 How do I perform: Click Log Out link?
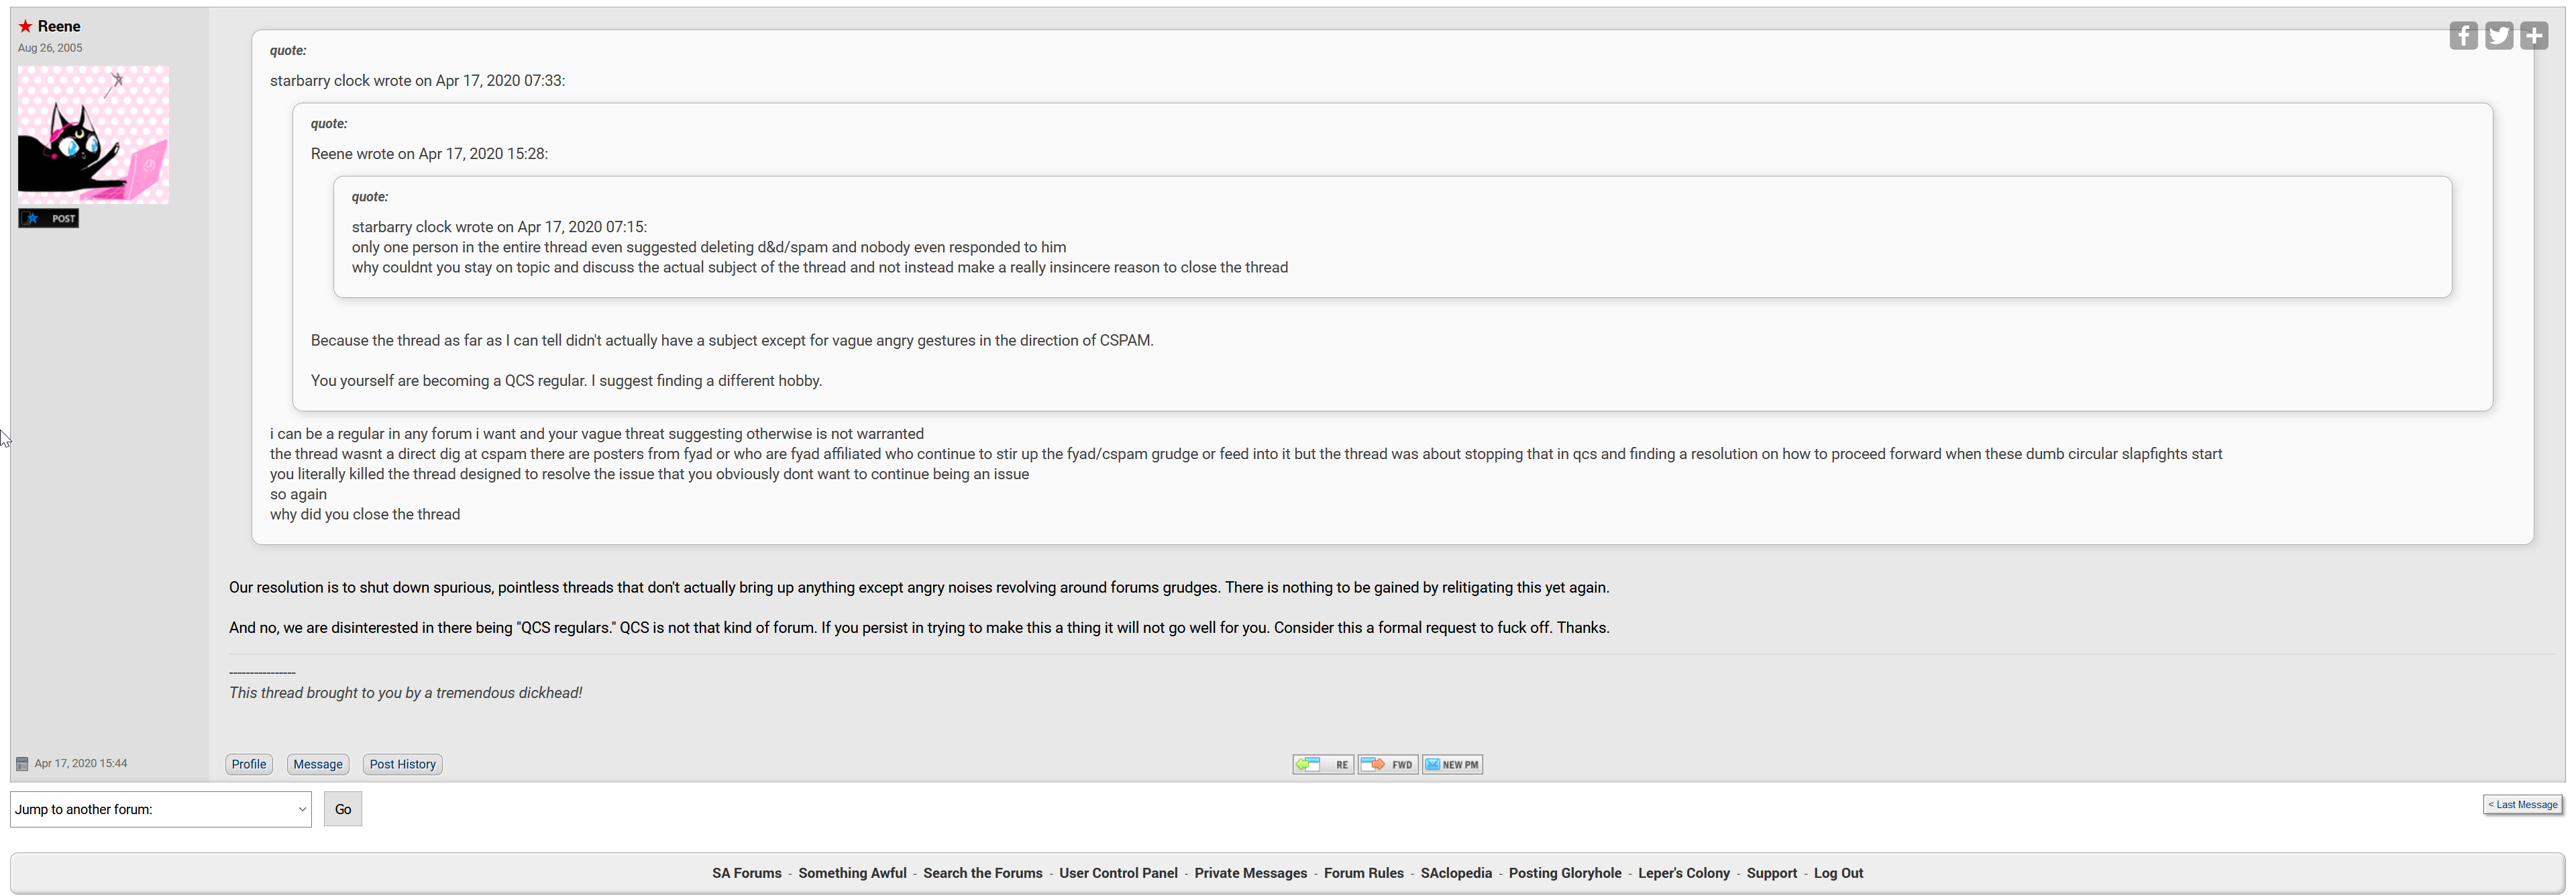pyautogui.click(x=1839, y=873)
